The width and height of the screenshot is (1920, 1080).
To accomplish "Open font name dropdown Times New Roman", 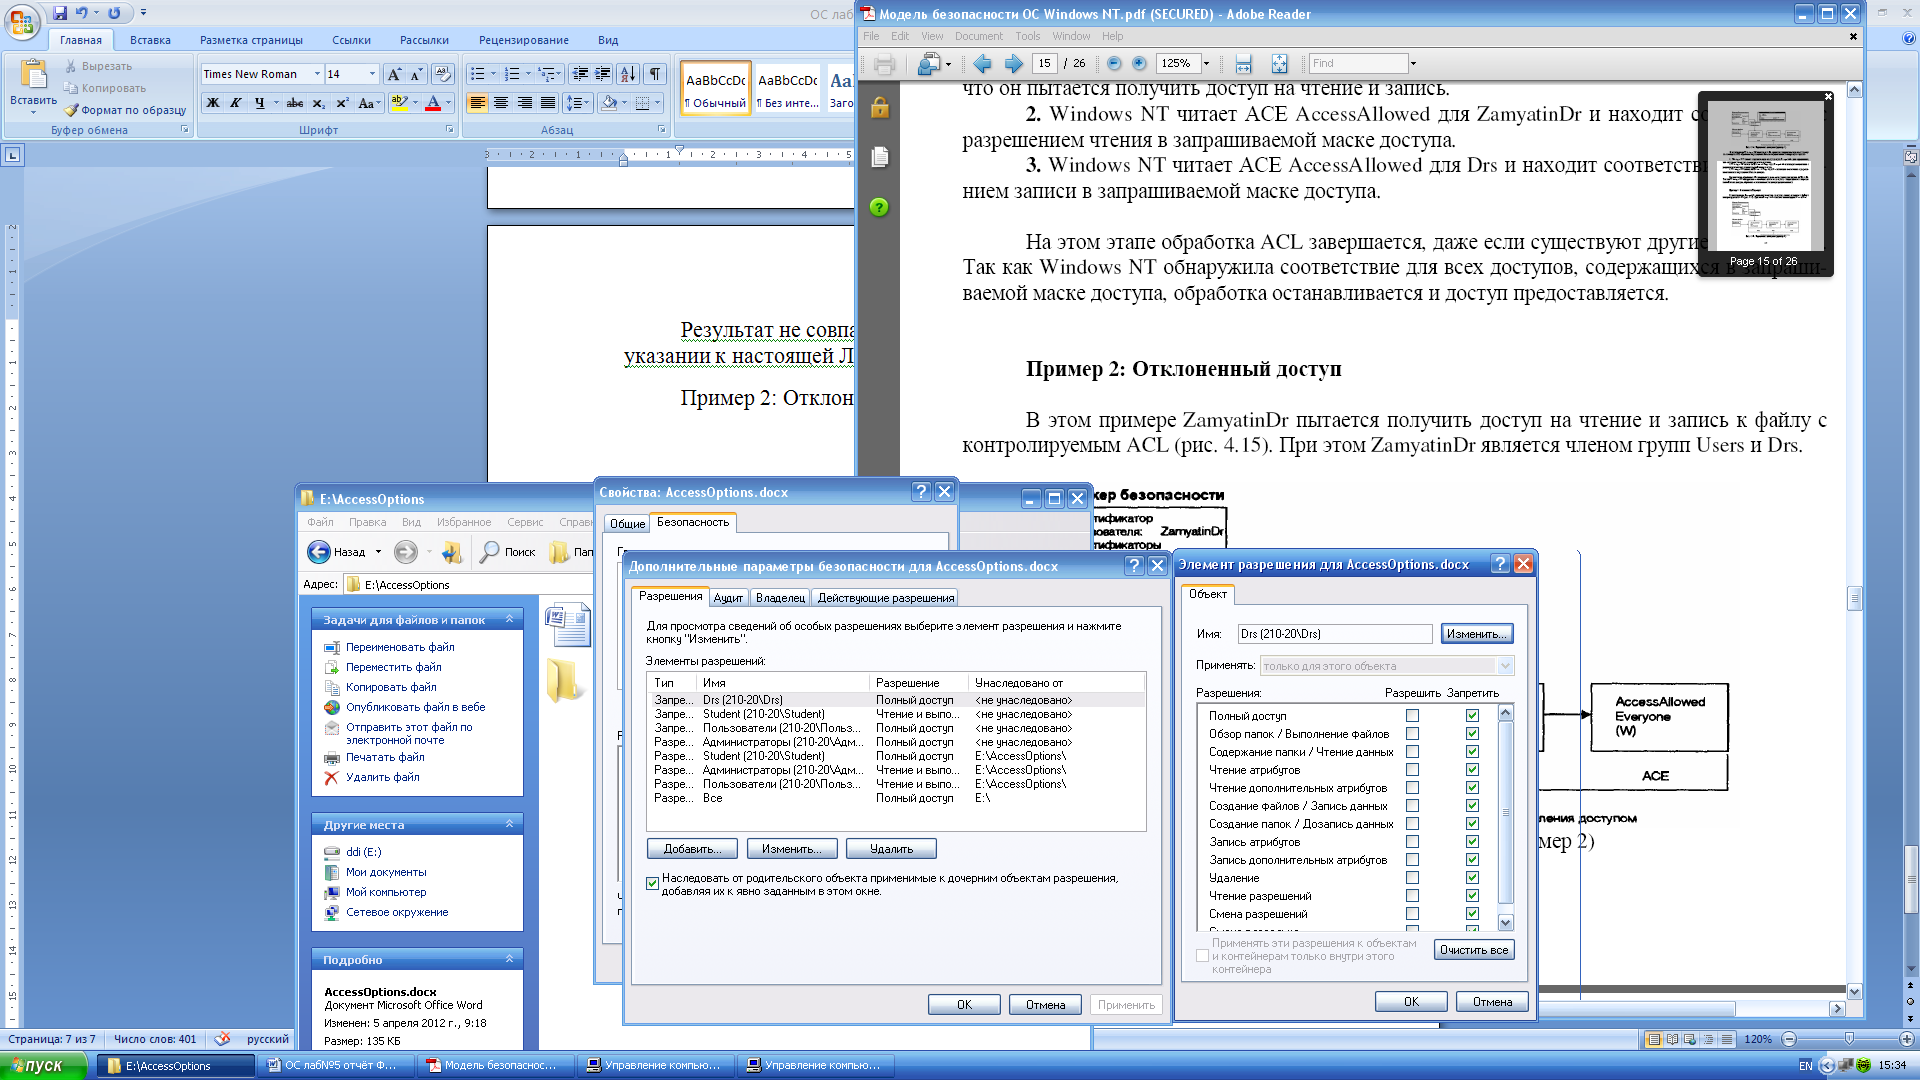I will coord(317,74).
